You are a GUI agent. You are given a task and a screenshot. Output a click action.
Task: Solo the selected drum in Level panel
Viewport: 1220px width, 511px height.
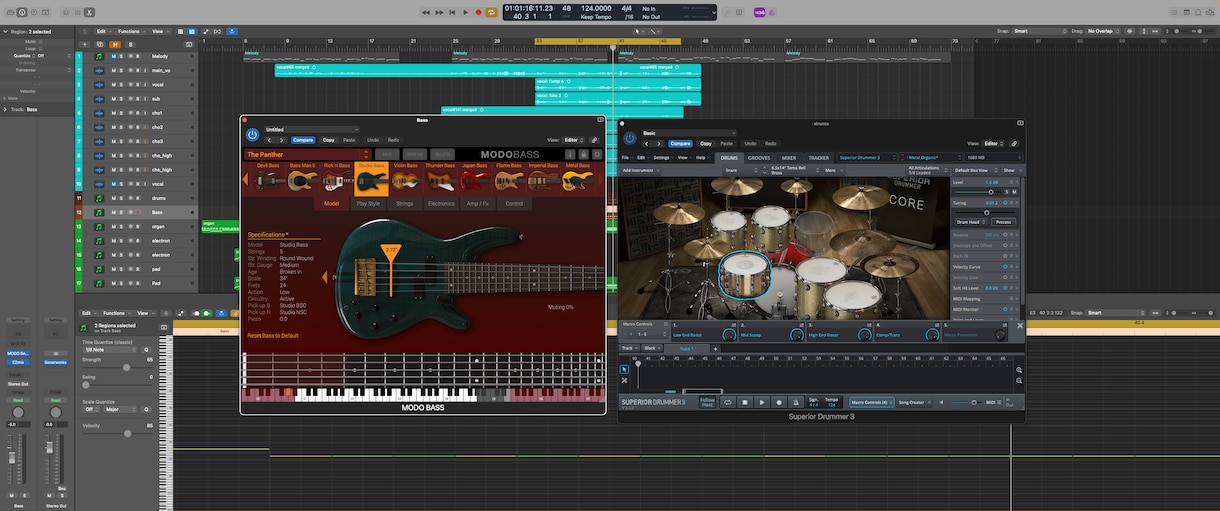click(1006, 192)
